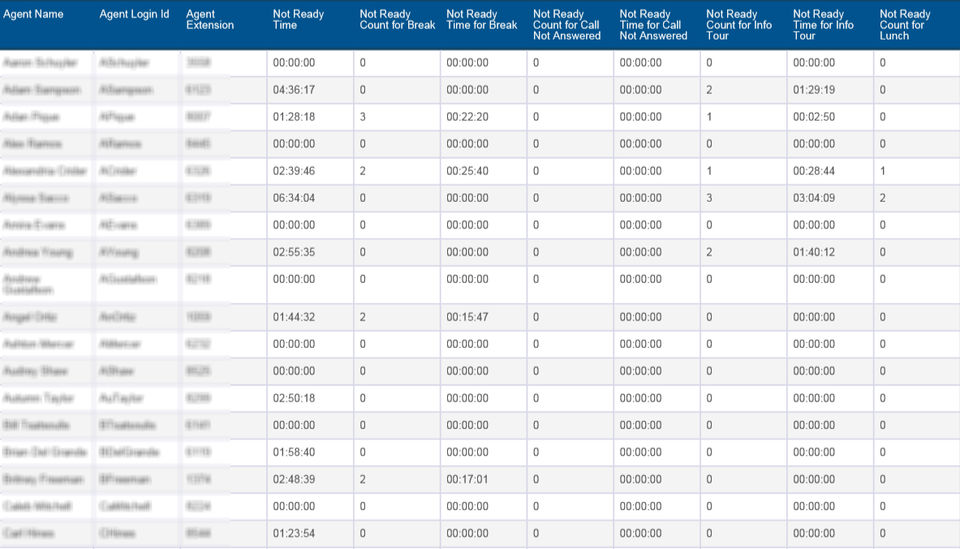Click Not Ready Count for Call Not Answered header
The width and height of the screenshot is (960, 549).
pos(567,25)
